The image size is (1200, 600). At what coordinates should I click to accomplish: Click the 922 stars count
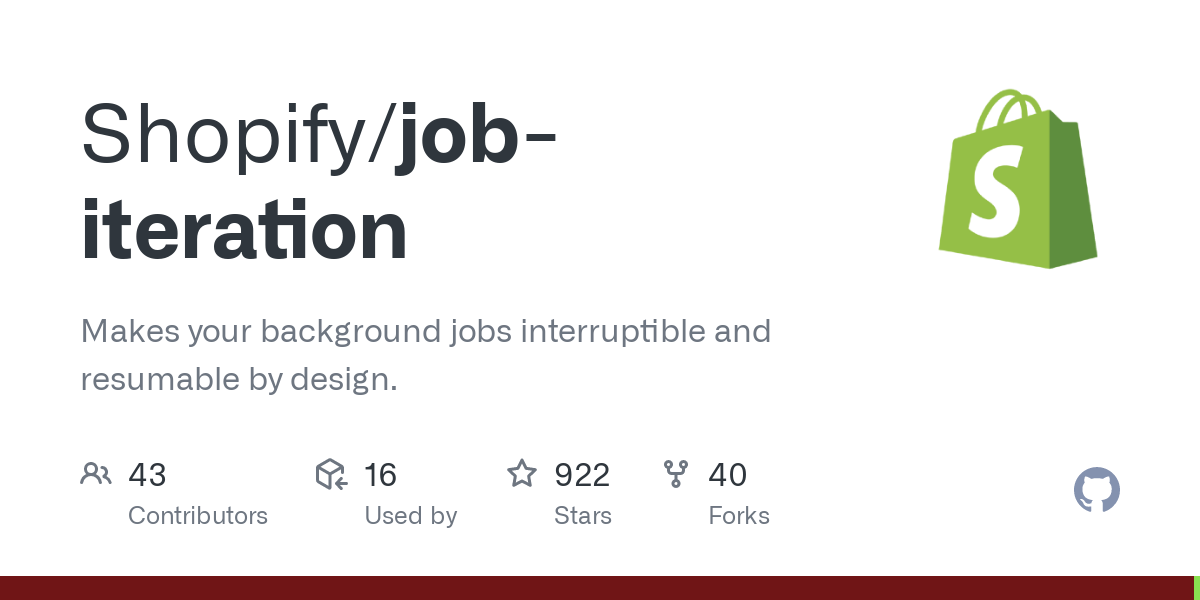[x=582, y=474]
